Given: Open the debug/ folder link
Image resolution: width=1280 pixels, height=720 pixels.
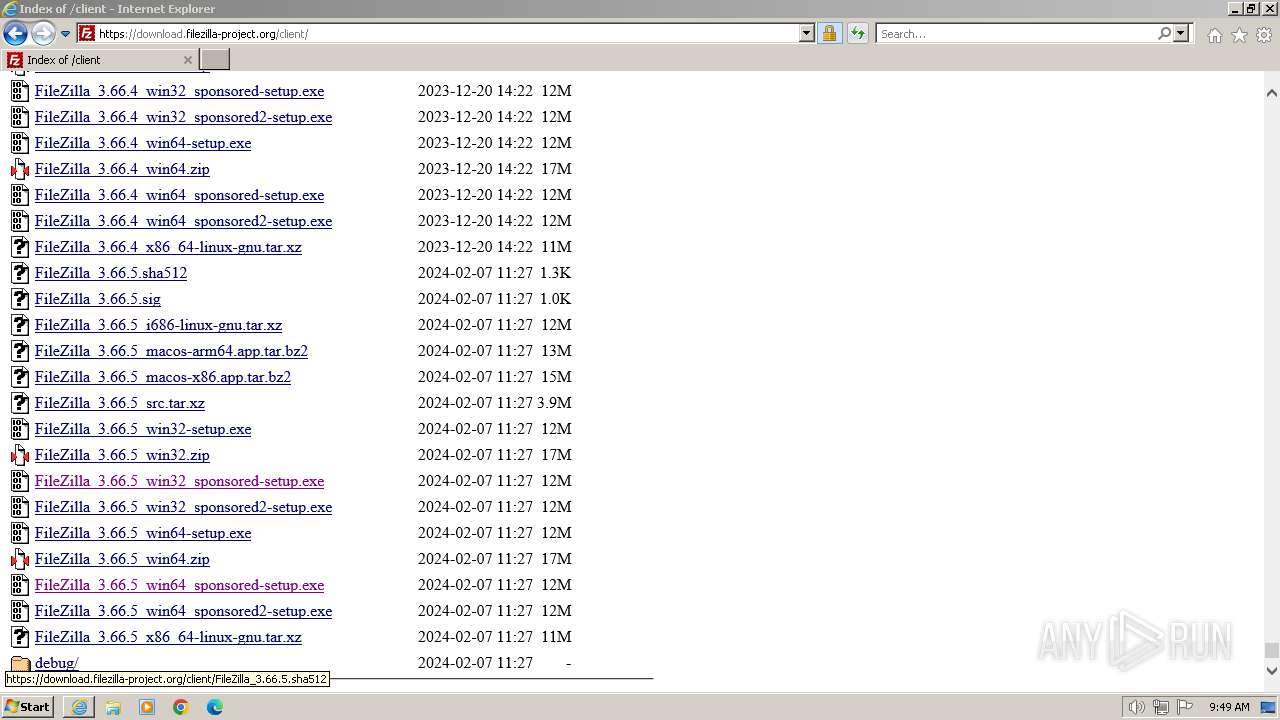Looking at the screenshot, I should point(56,663).
